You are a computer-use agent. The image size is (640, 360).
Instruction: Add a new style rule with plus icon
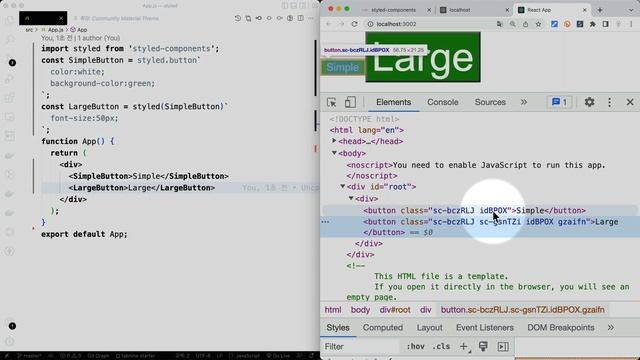pos(464,347)
